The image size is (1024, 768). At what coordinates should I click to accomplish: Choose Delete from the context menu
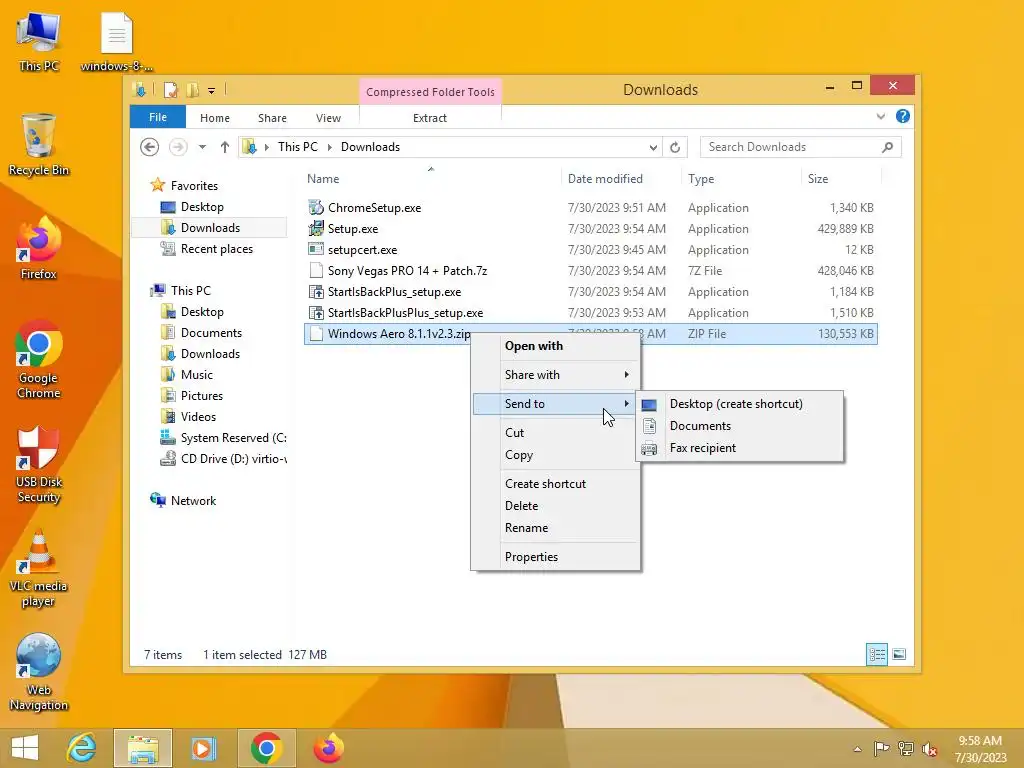556,506
